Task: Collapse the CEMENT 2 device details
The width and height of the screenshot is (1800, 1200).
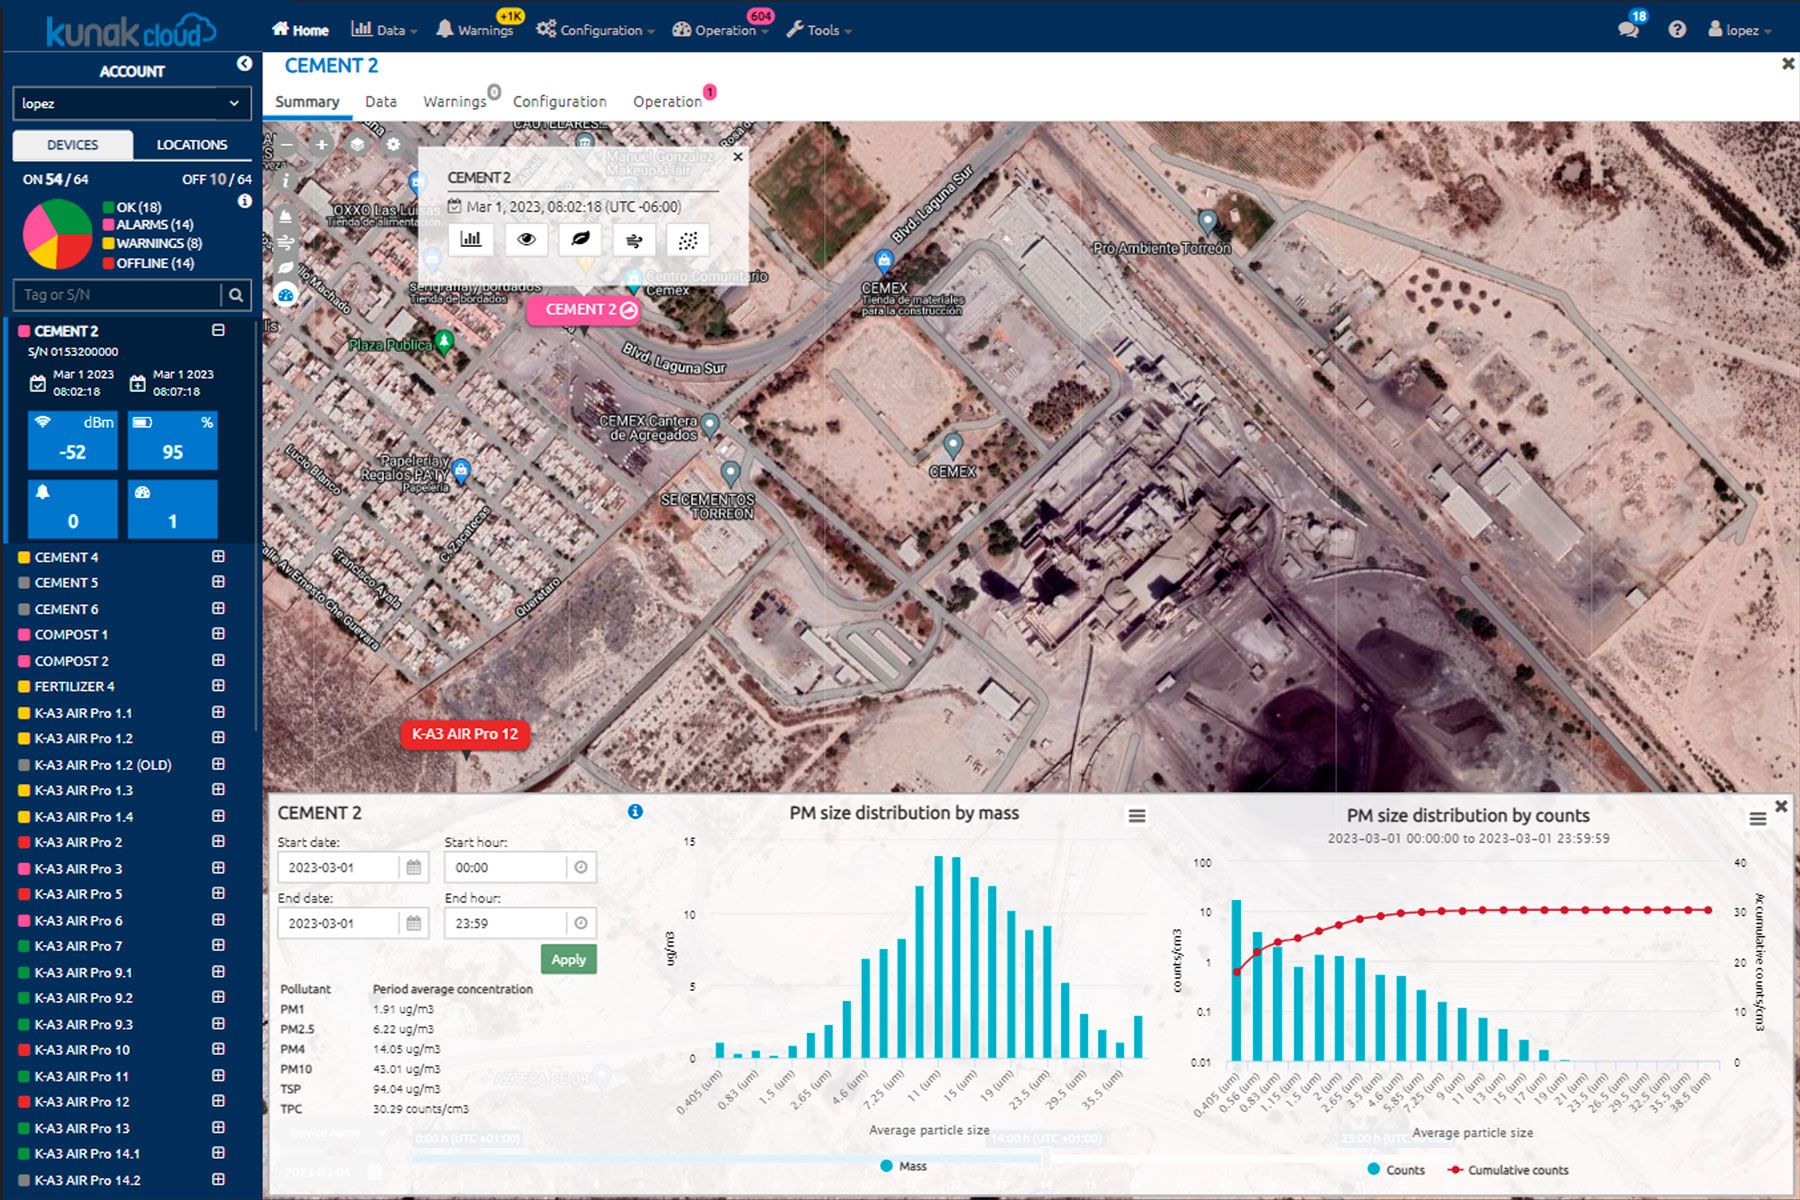Action: 218,330
